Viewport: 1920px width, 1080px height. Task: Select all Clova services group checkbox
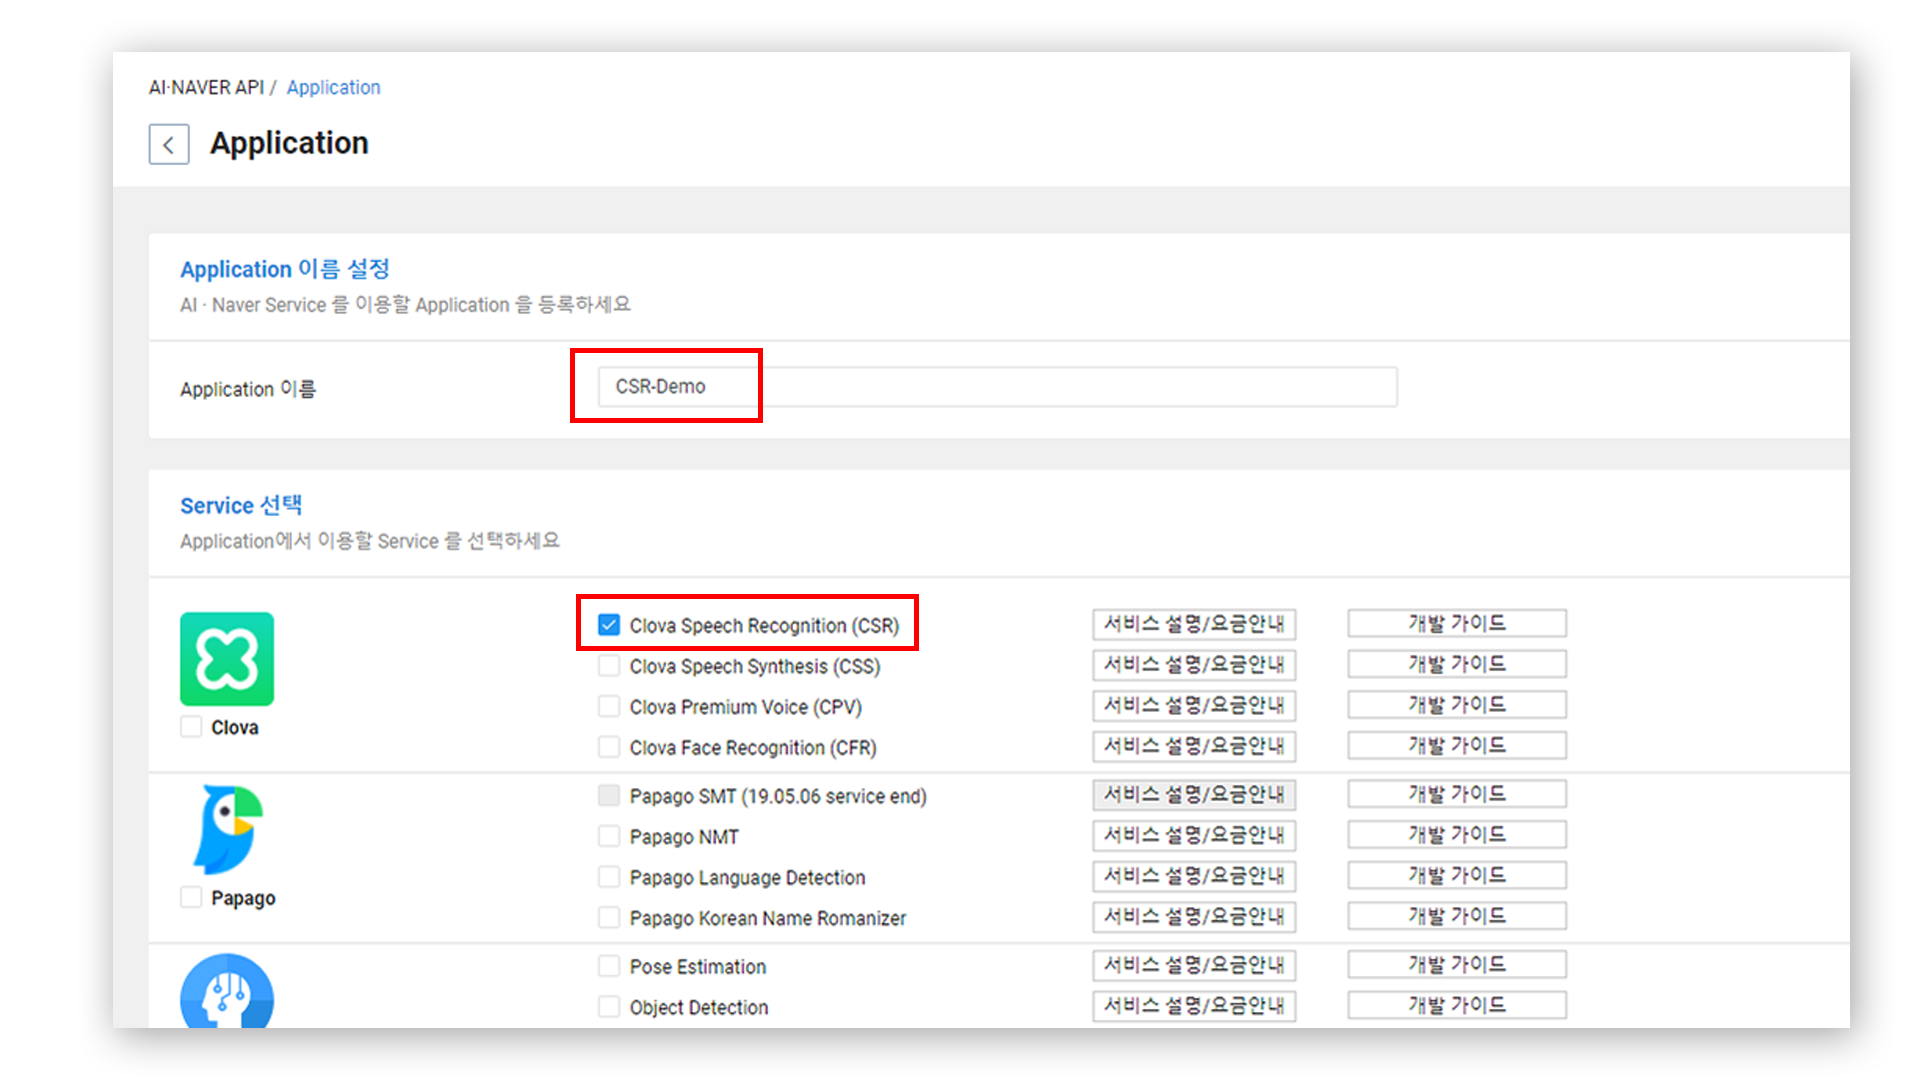(191, 727)
